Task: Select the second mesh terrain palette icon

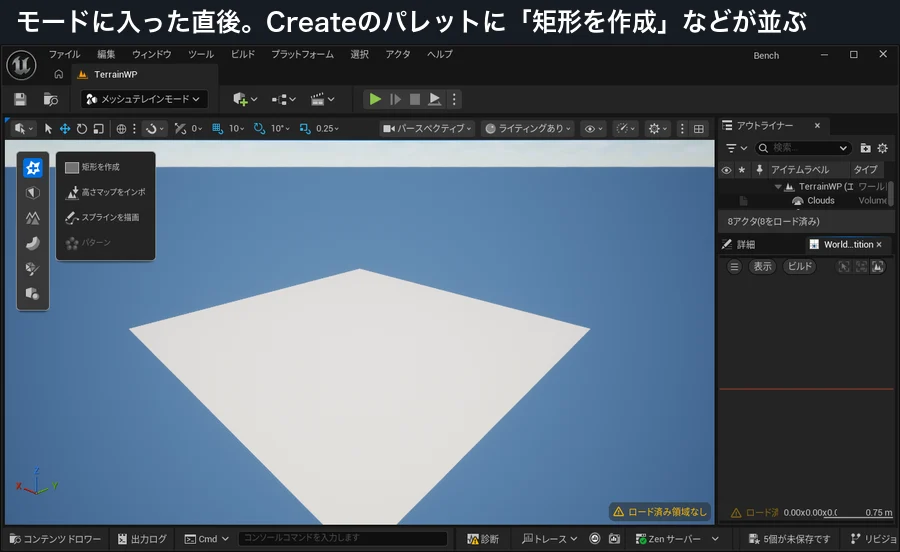Action: coord(33,193)
